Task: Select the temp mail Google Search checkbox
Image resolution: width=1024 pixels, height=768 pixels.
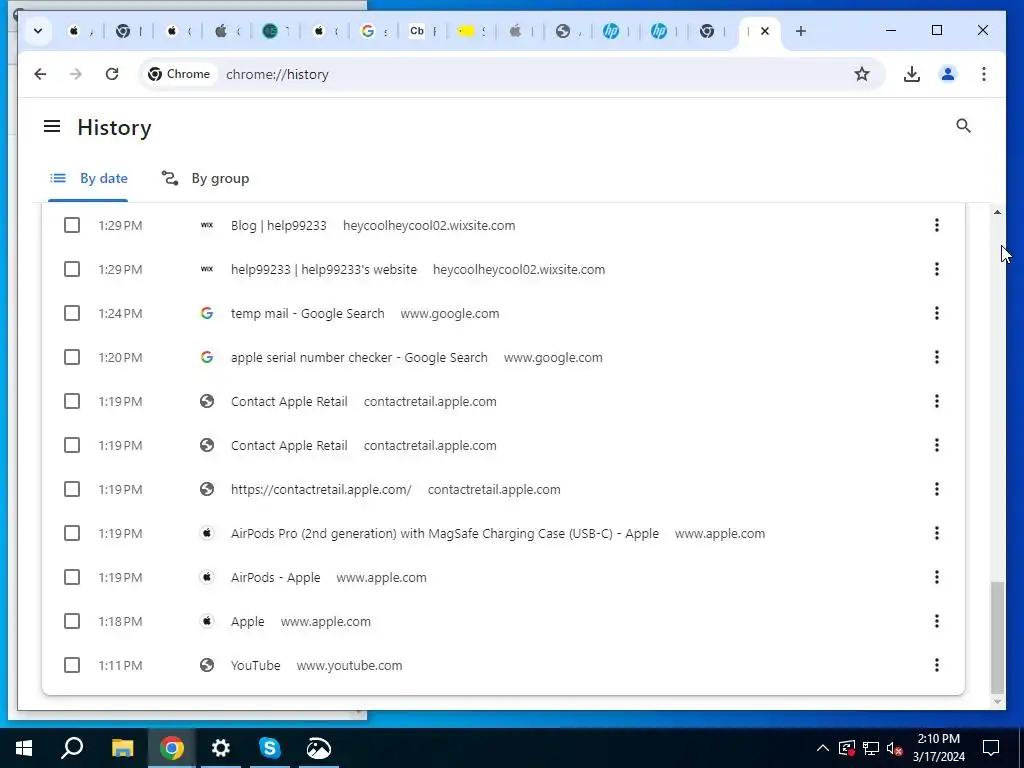Action: click(x=72, y=313)
